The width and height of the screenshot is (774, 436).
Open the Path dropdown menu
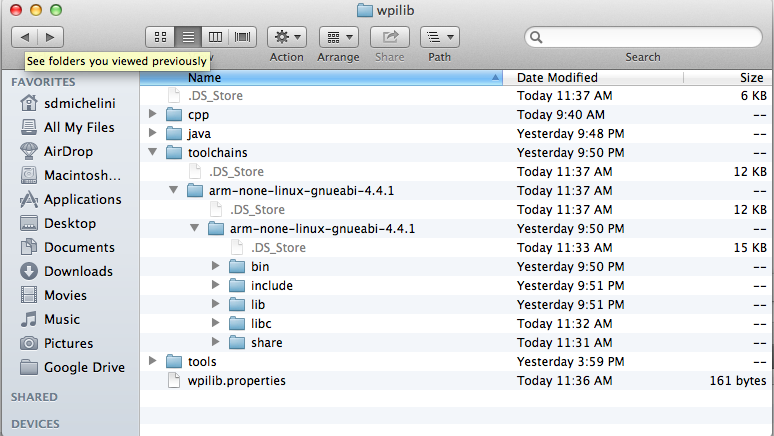(x=440, y=37)
